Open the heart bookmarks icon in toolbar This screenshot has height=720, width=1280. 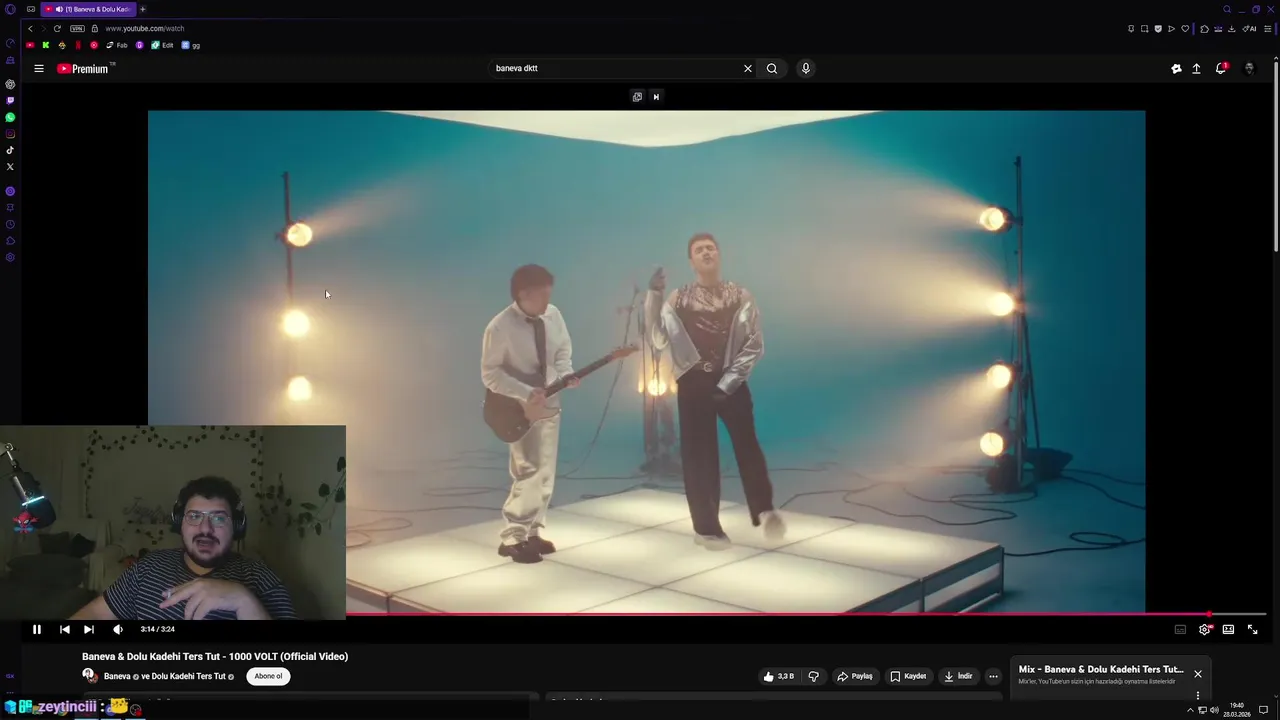pos(1185,29)
